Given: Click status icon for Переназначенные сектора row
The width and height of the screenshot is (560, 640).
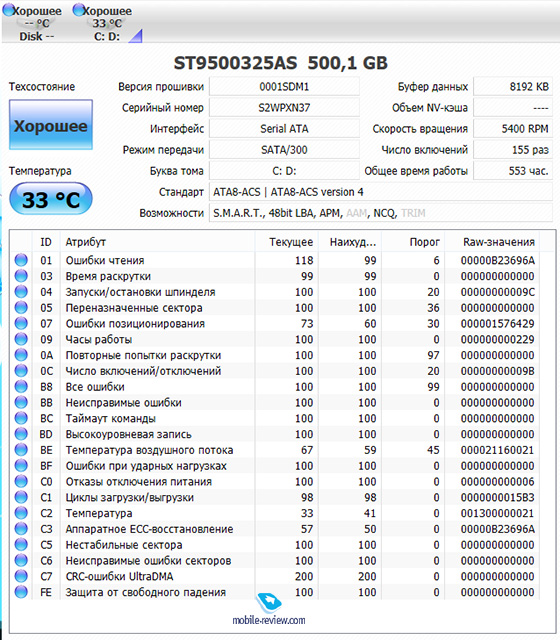Looking at the screenshot, I should (21, 307).
